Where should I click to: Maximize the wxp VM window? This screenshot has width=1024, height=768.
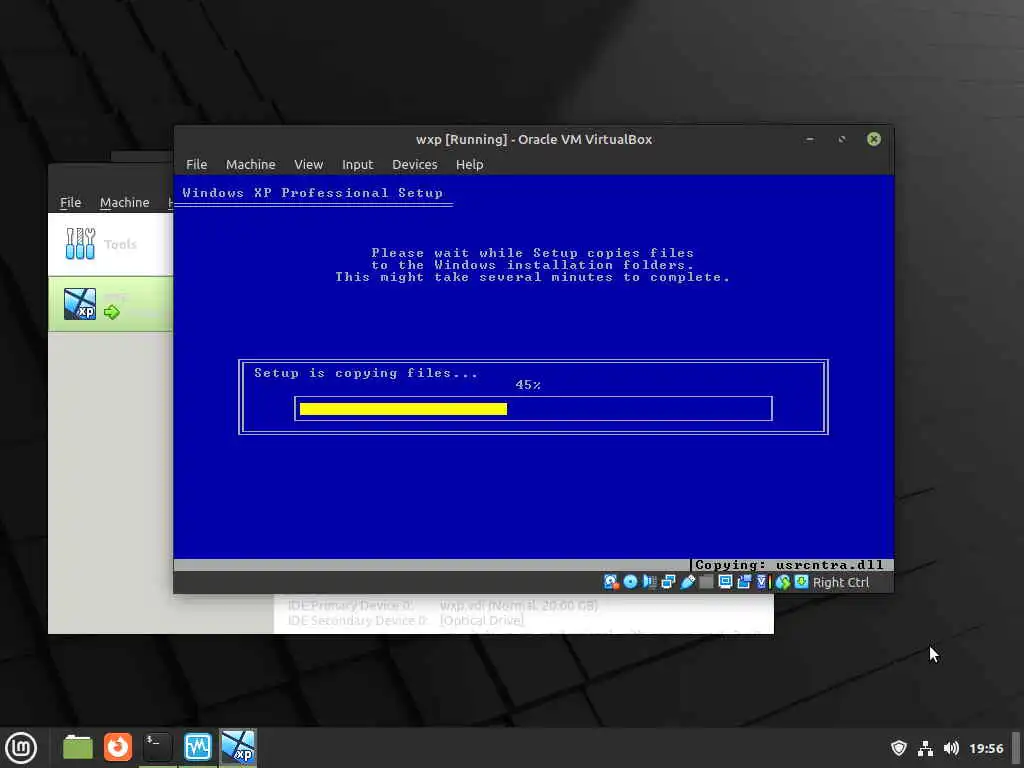(842, 139)
